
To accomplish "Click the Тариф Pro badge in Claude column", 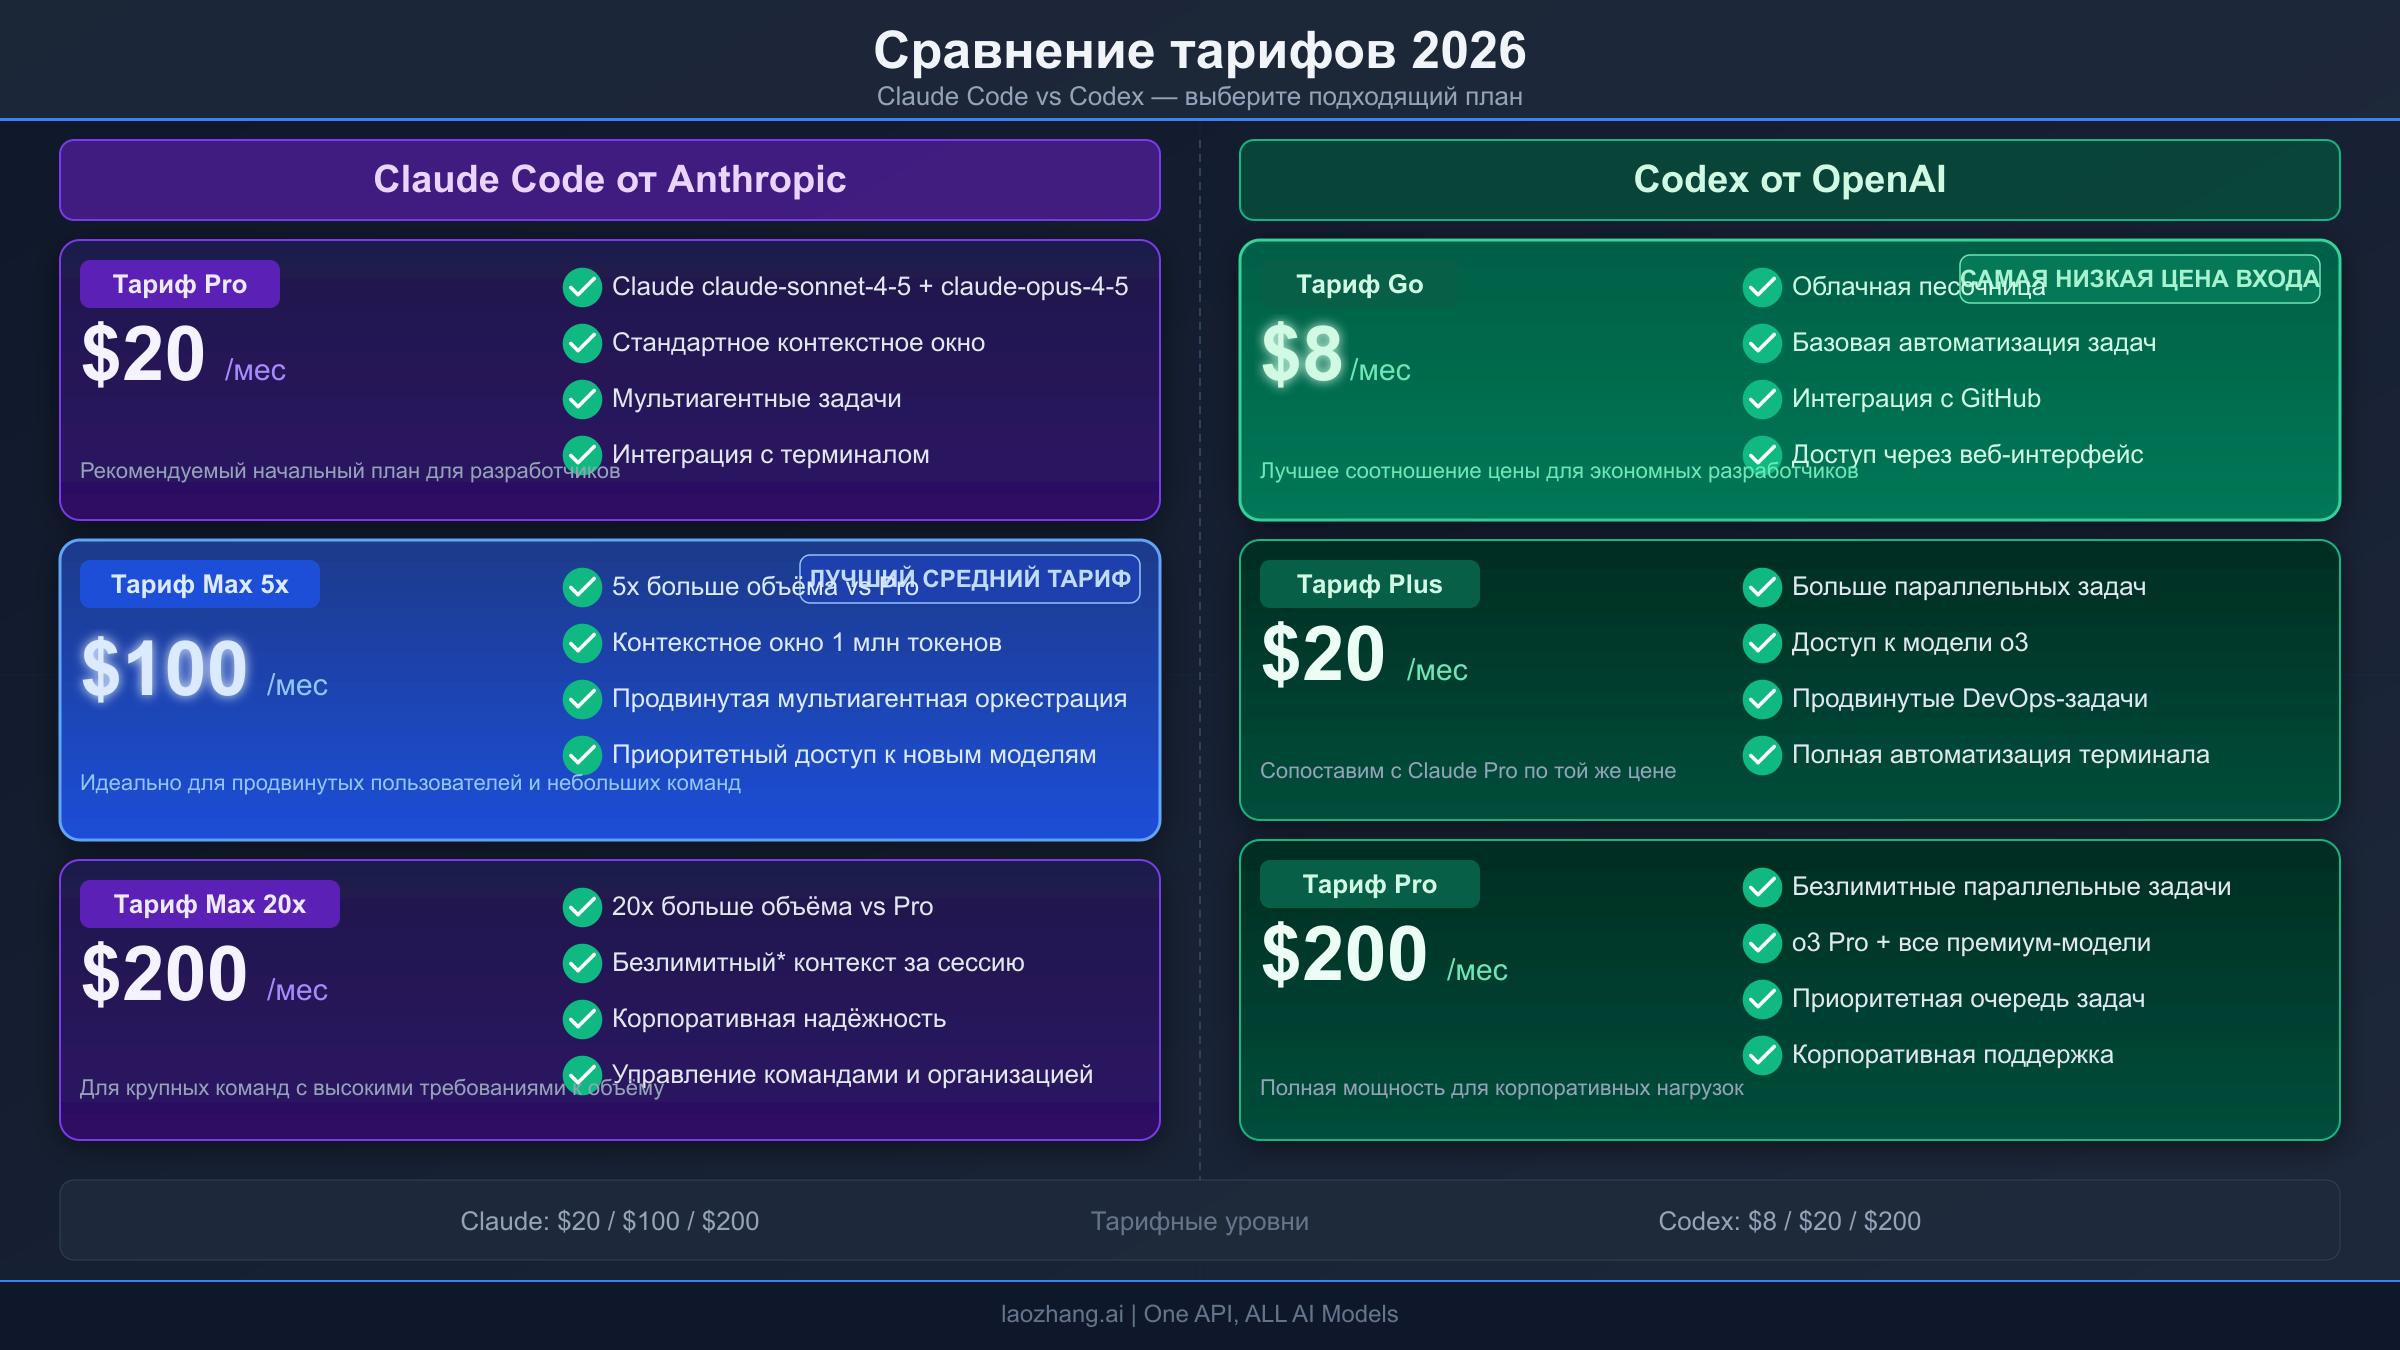I will point(180,283).
